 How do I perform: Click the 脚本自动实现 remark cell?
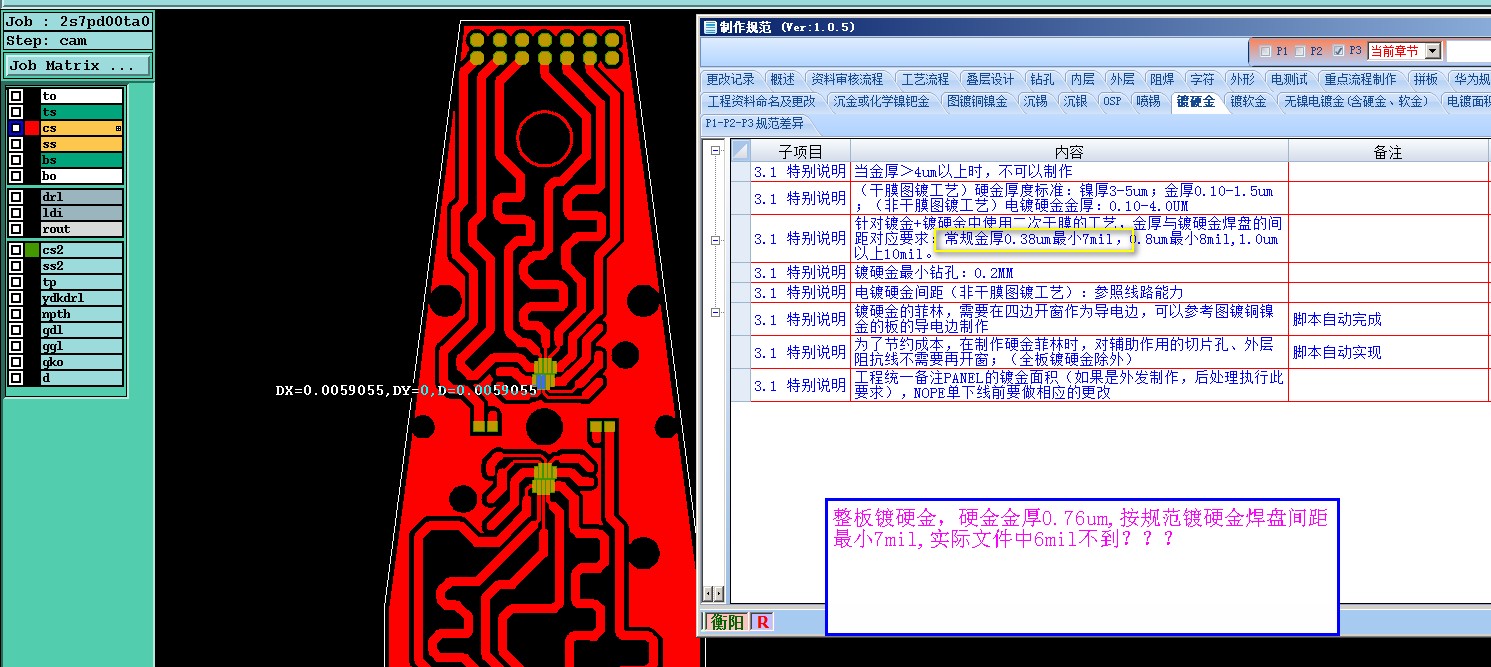tap(1388, 352)
